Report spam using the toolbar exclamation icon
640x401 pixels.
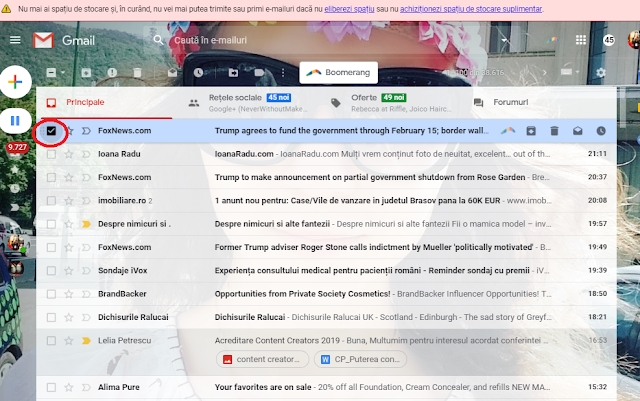point(112,73)
